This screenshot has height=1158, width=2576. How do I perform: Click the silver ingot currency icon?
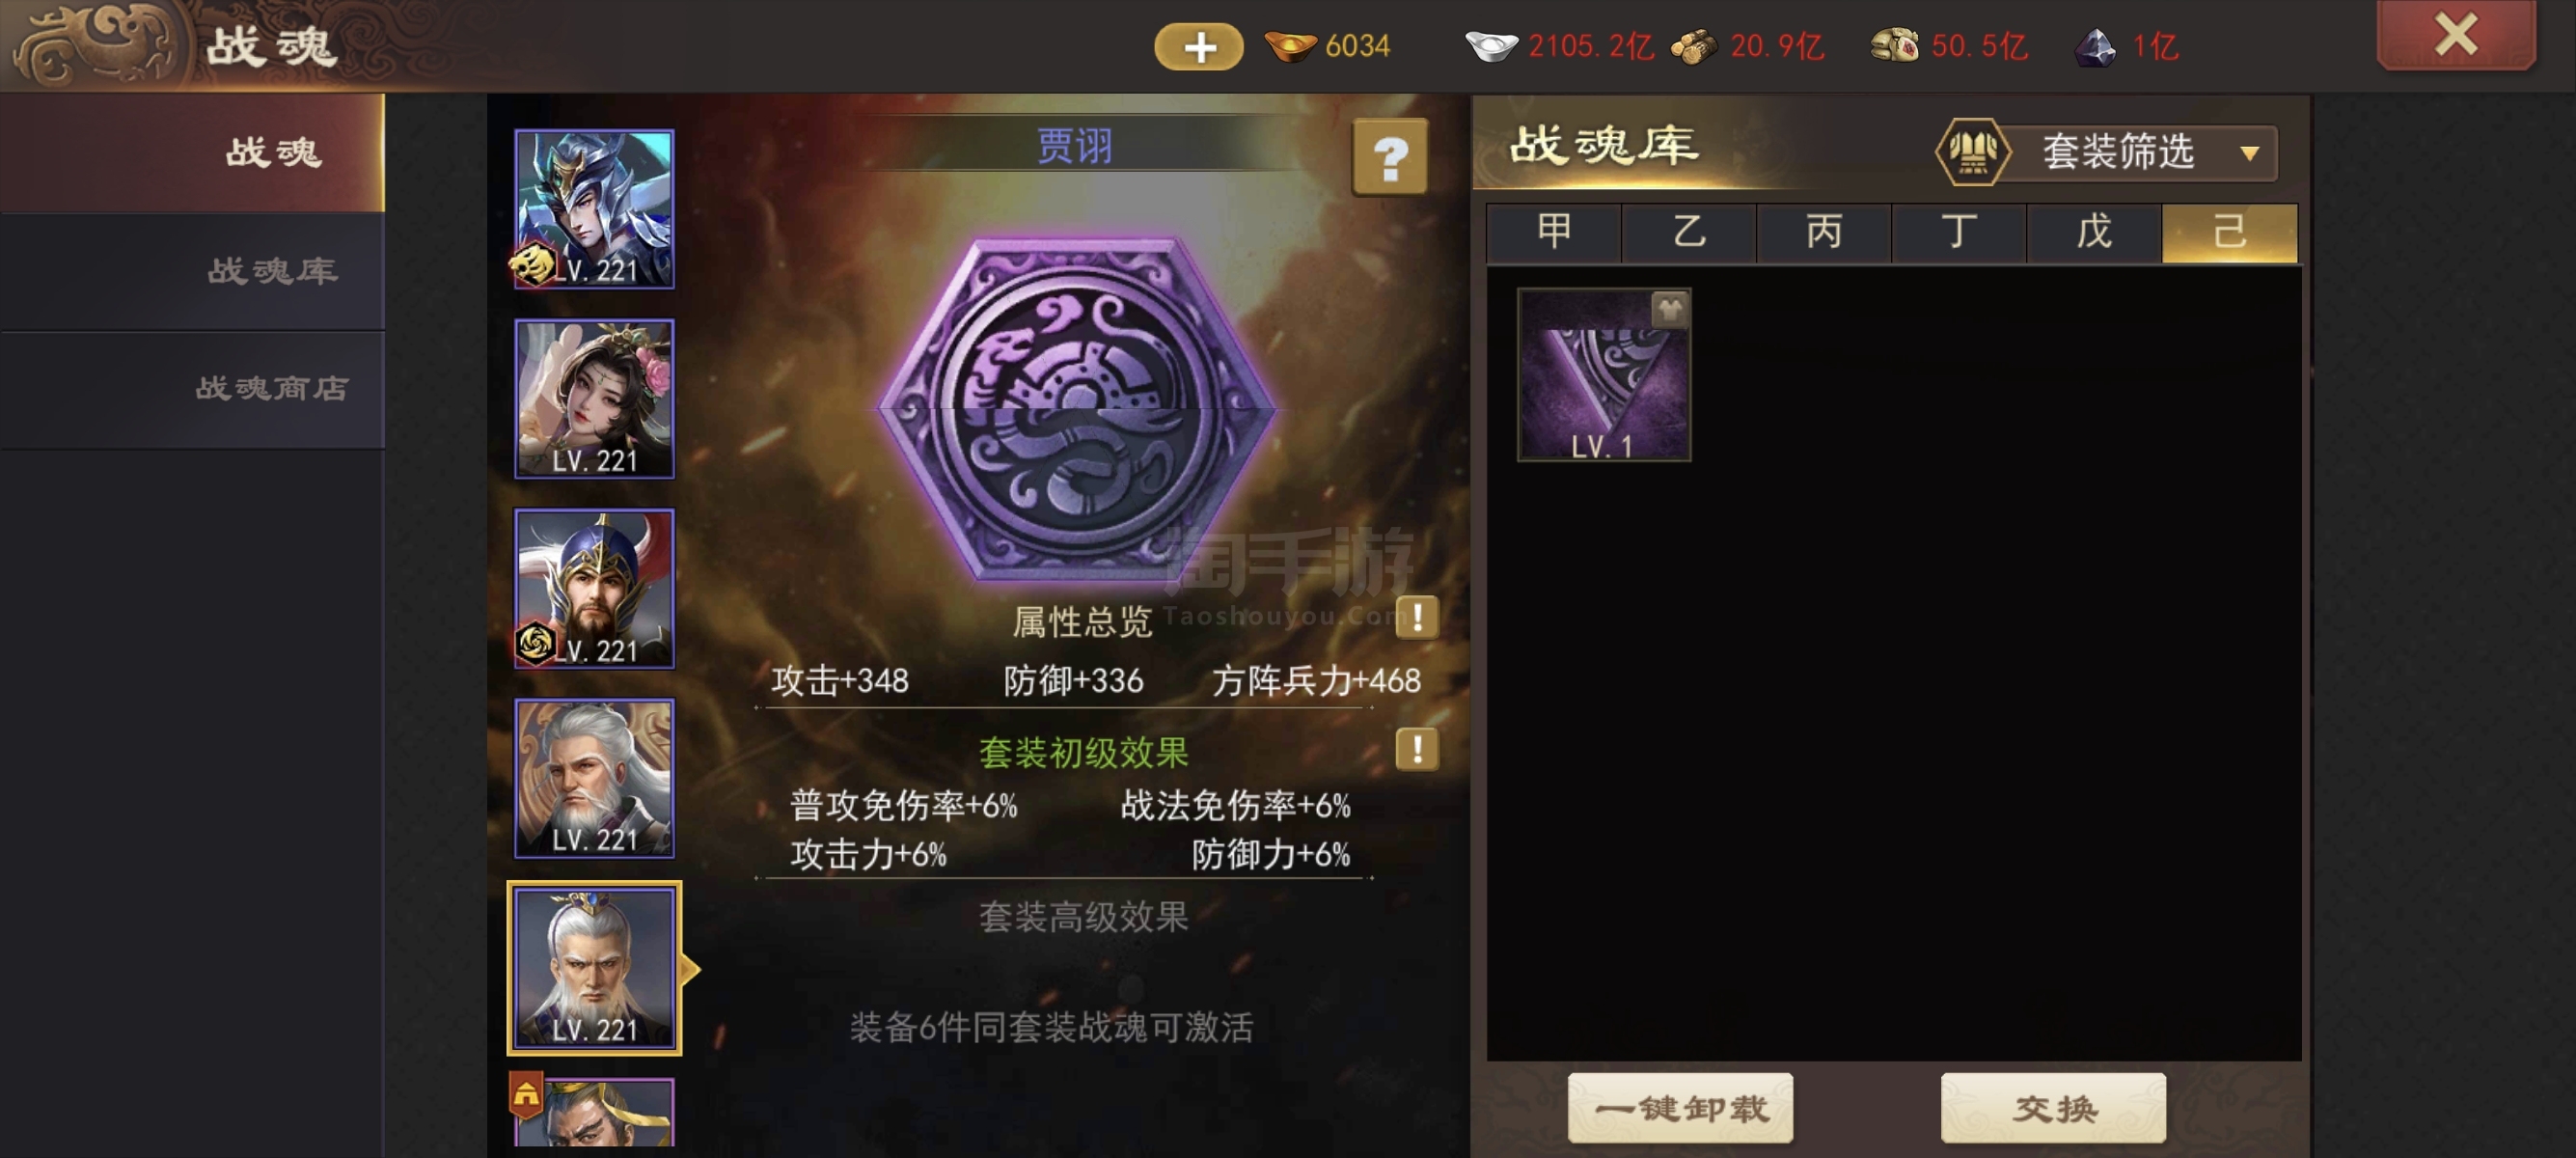(1491, 46)
